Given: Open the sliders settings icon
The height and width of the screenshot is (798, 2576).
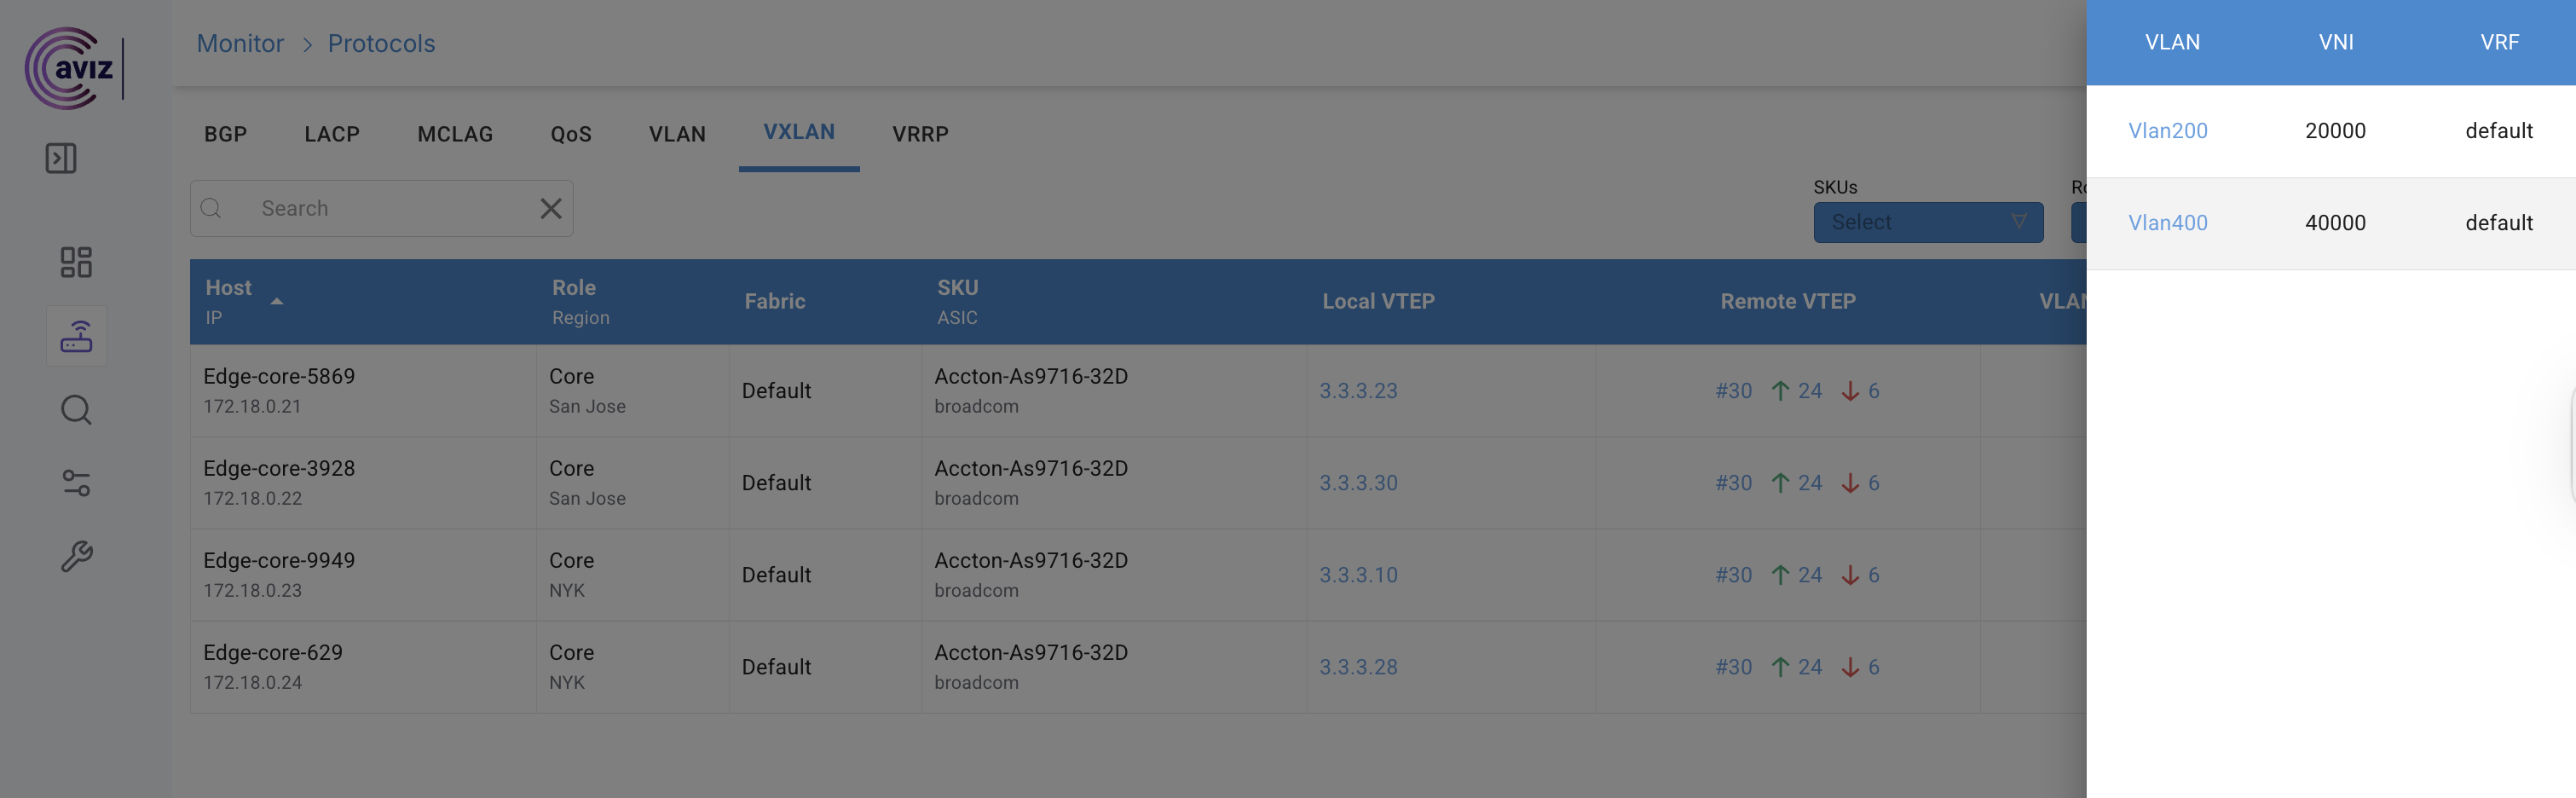Looking at the screenshot, I should pyautogui.click(x=76, y=483).
